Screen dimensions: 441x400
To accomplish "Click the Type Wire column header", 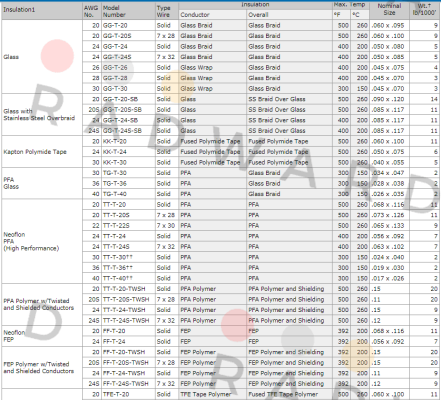I will pyautogui.click(x=167, y=11).
